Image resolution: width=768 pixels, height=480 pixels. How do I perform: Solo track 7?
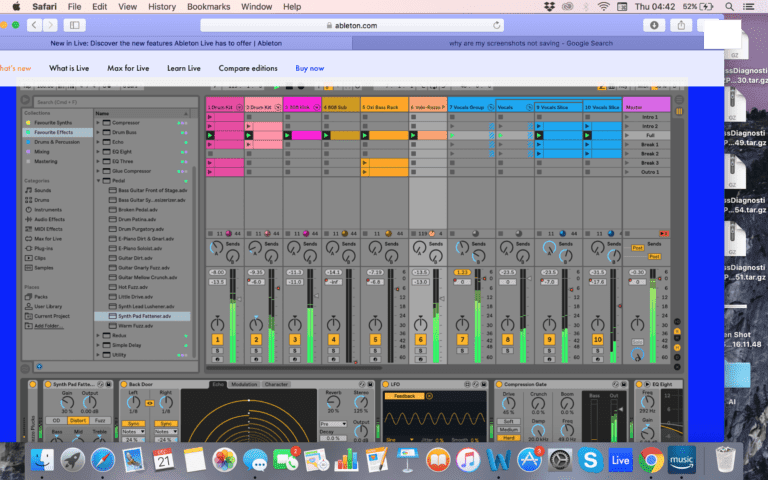(x=462, y=351)
